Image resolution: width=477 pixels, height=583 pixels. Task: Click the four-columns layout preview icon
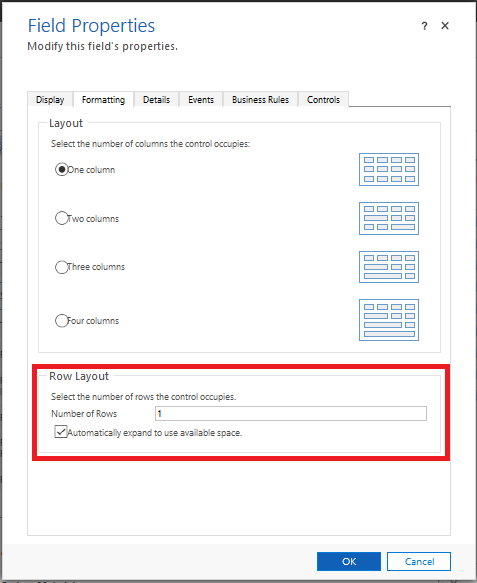tap(389, 320)
